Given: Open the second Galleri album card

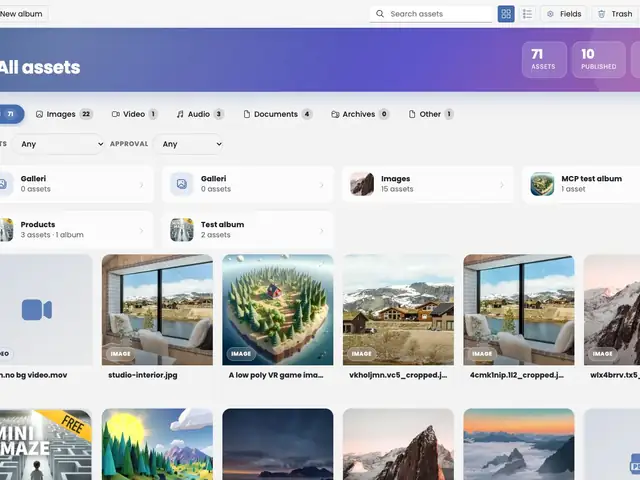Looking at the screenshot, I should [x=248, y=184].
